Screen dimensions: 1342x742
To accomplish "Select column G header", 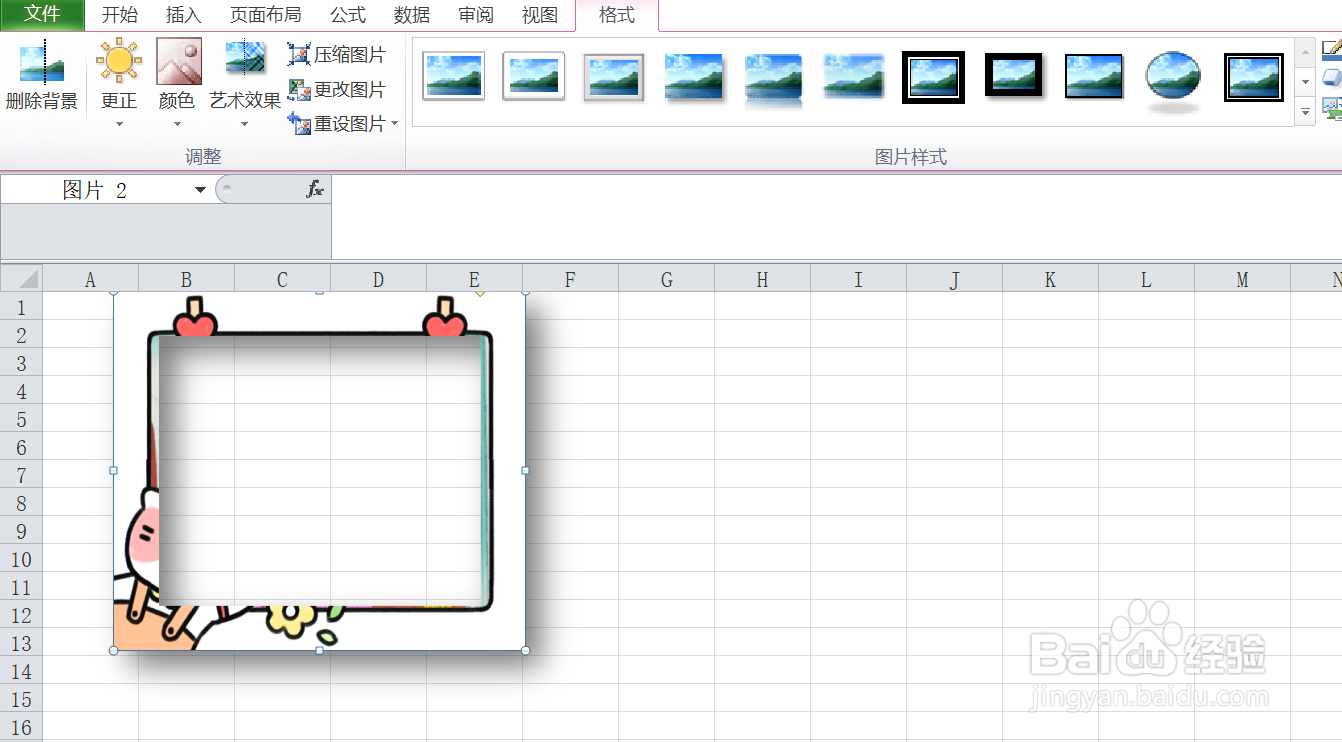I will [x=666, y=279].
